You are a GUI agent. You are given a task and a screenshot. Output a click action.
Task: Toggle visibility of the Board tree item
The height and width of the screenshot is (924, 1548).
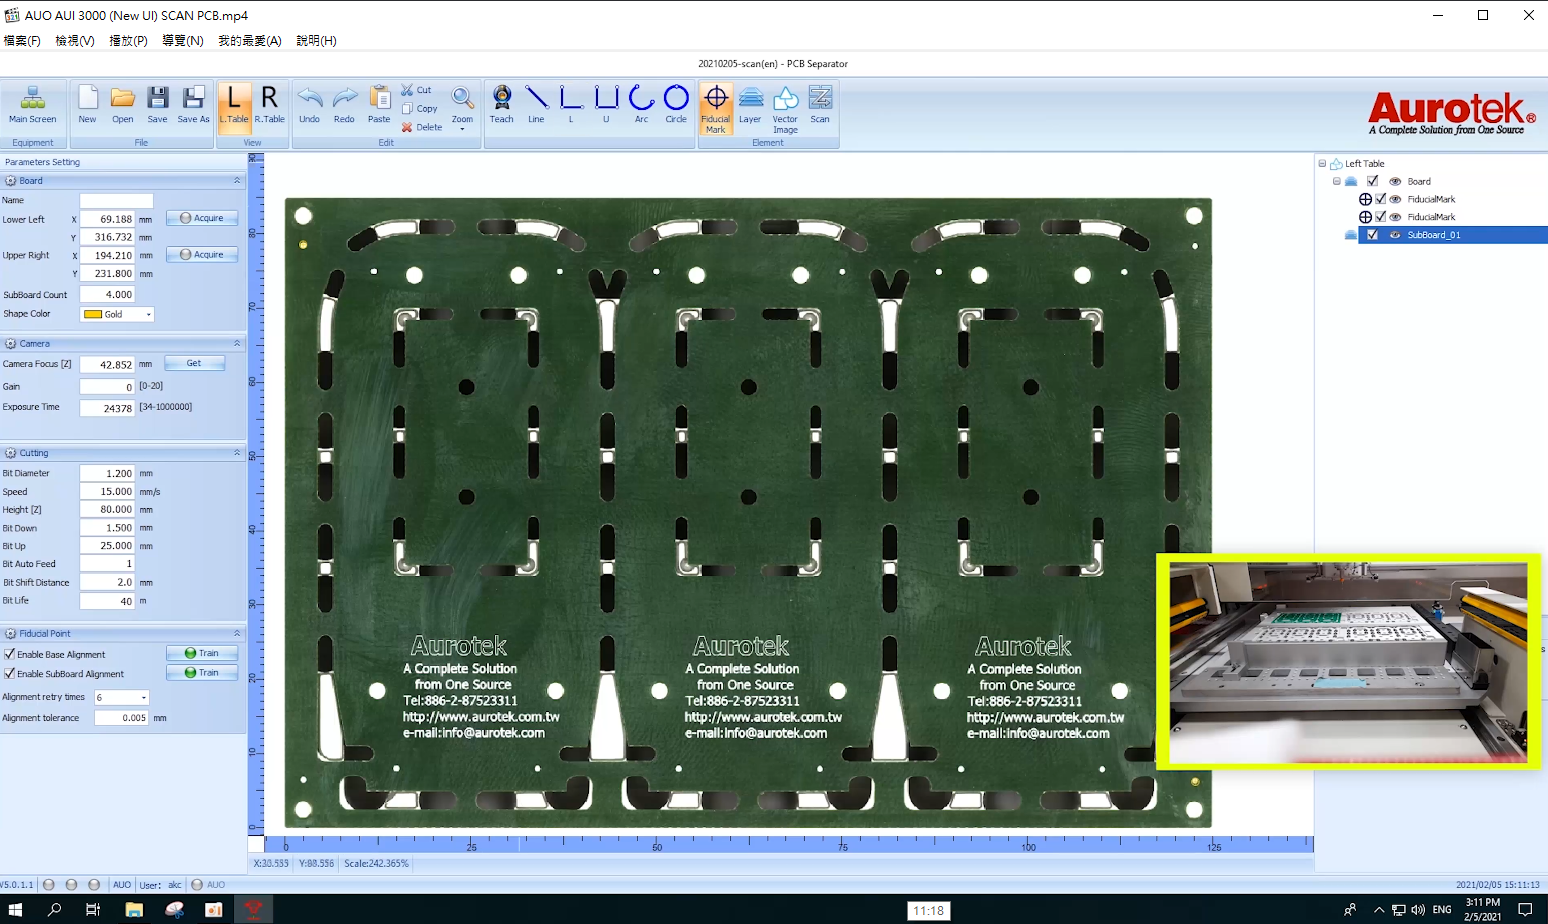pos(1396,181)
